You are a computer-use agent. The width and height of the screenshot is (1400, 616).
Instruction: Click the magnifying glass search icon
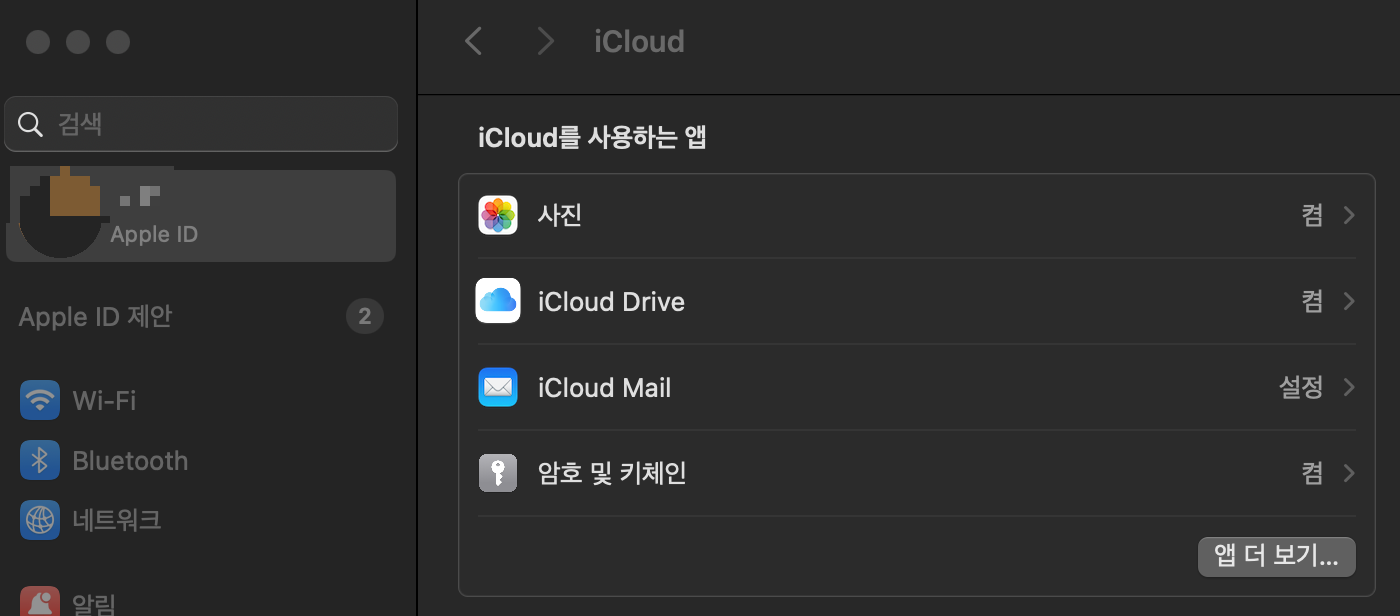31,124
